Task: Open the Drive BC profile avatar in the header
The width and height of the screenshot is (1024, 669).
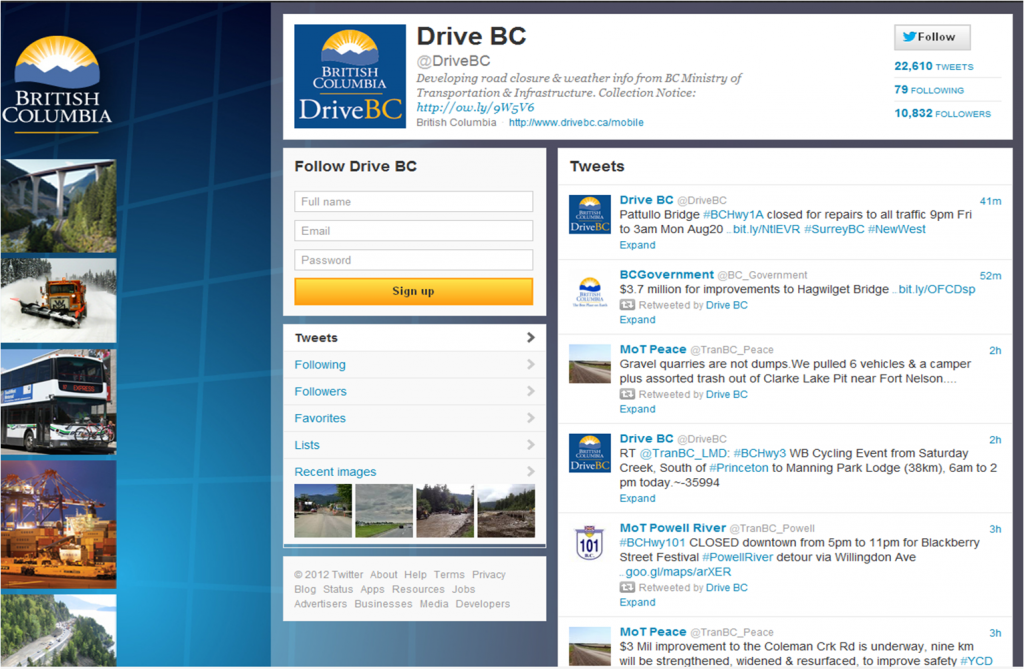Action: (x=348, y=76)
